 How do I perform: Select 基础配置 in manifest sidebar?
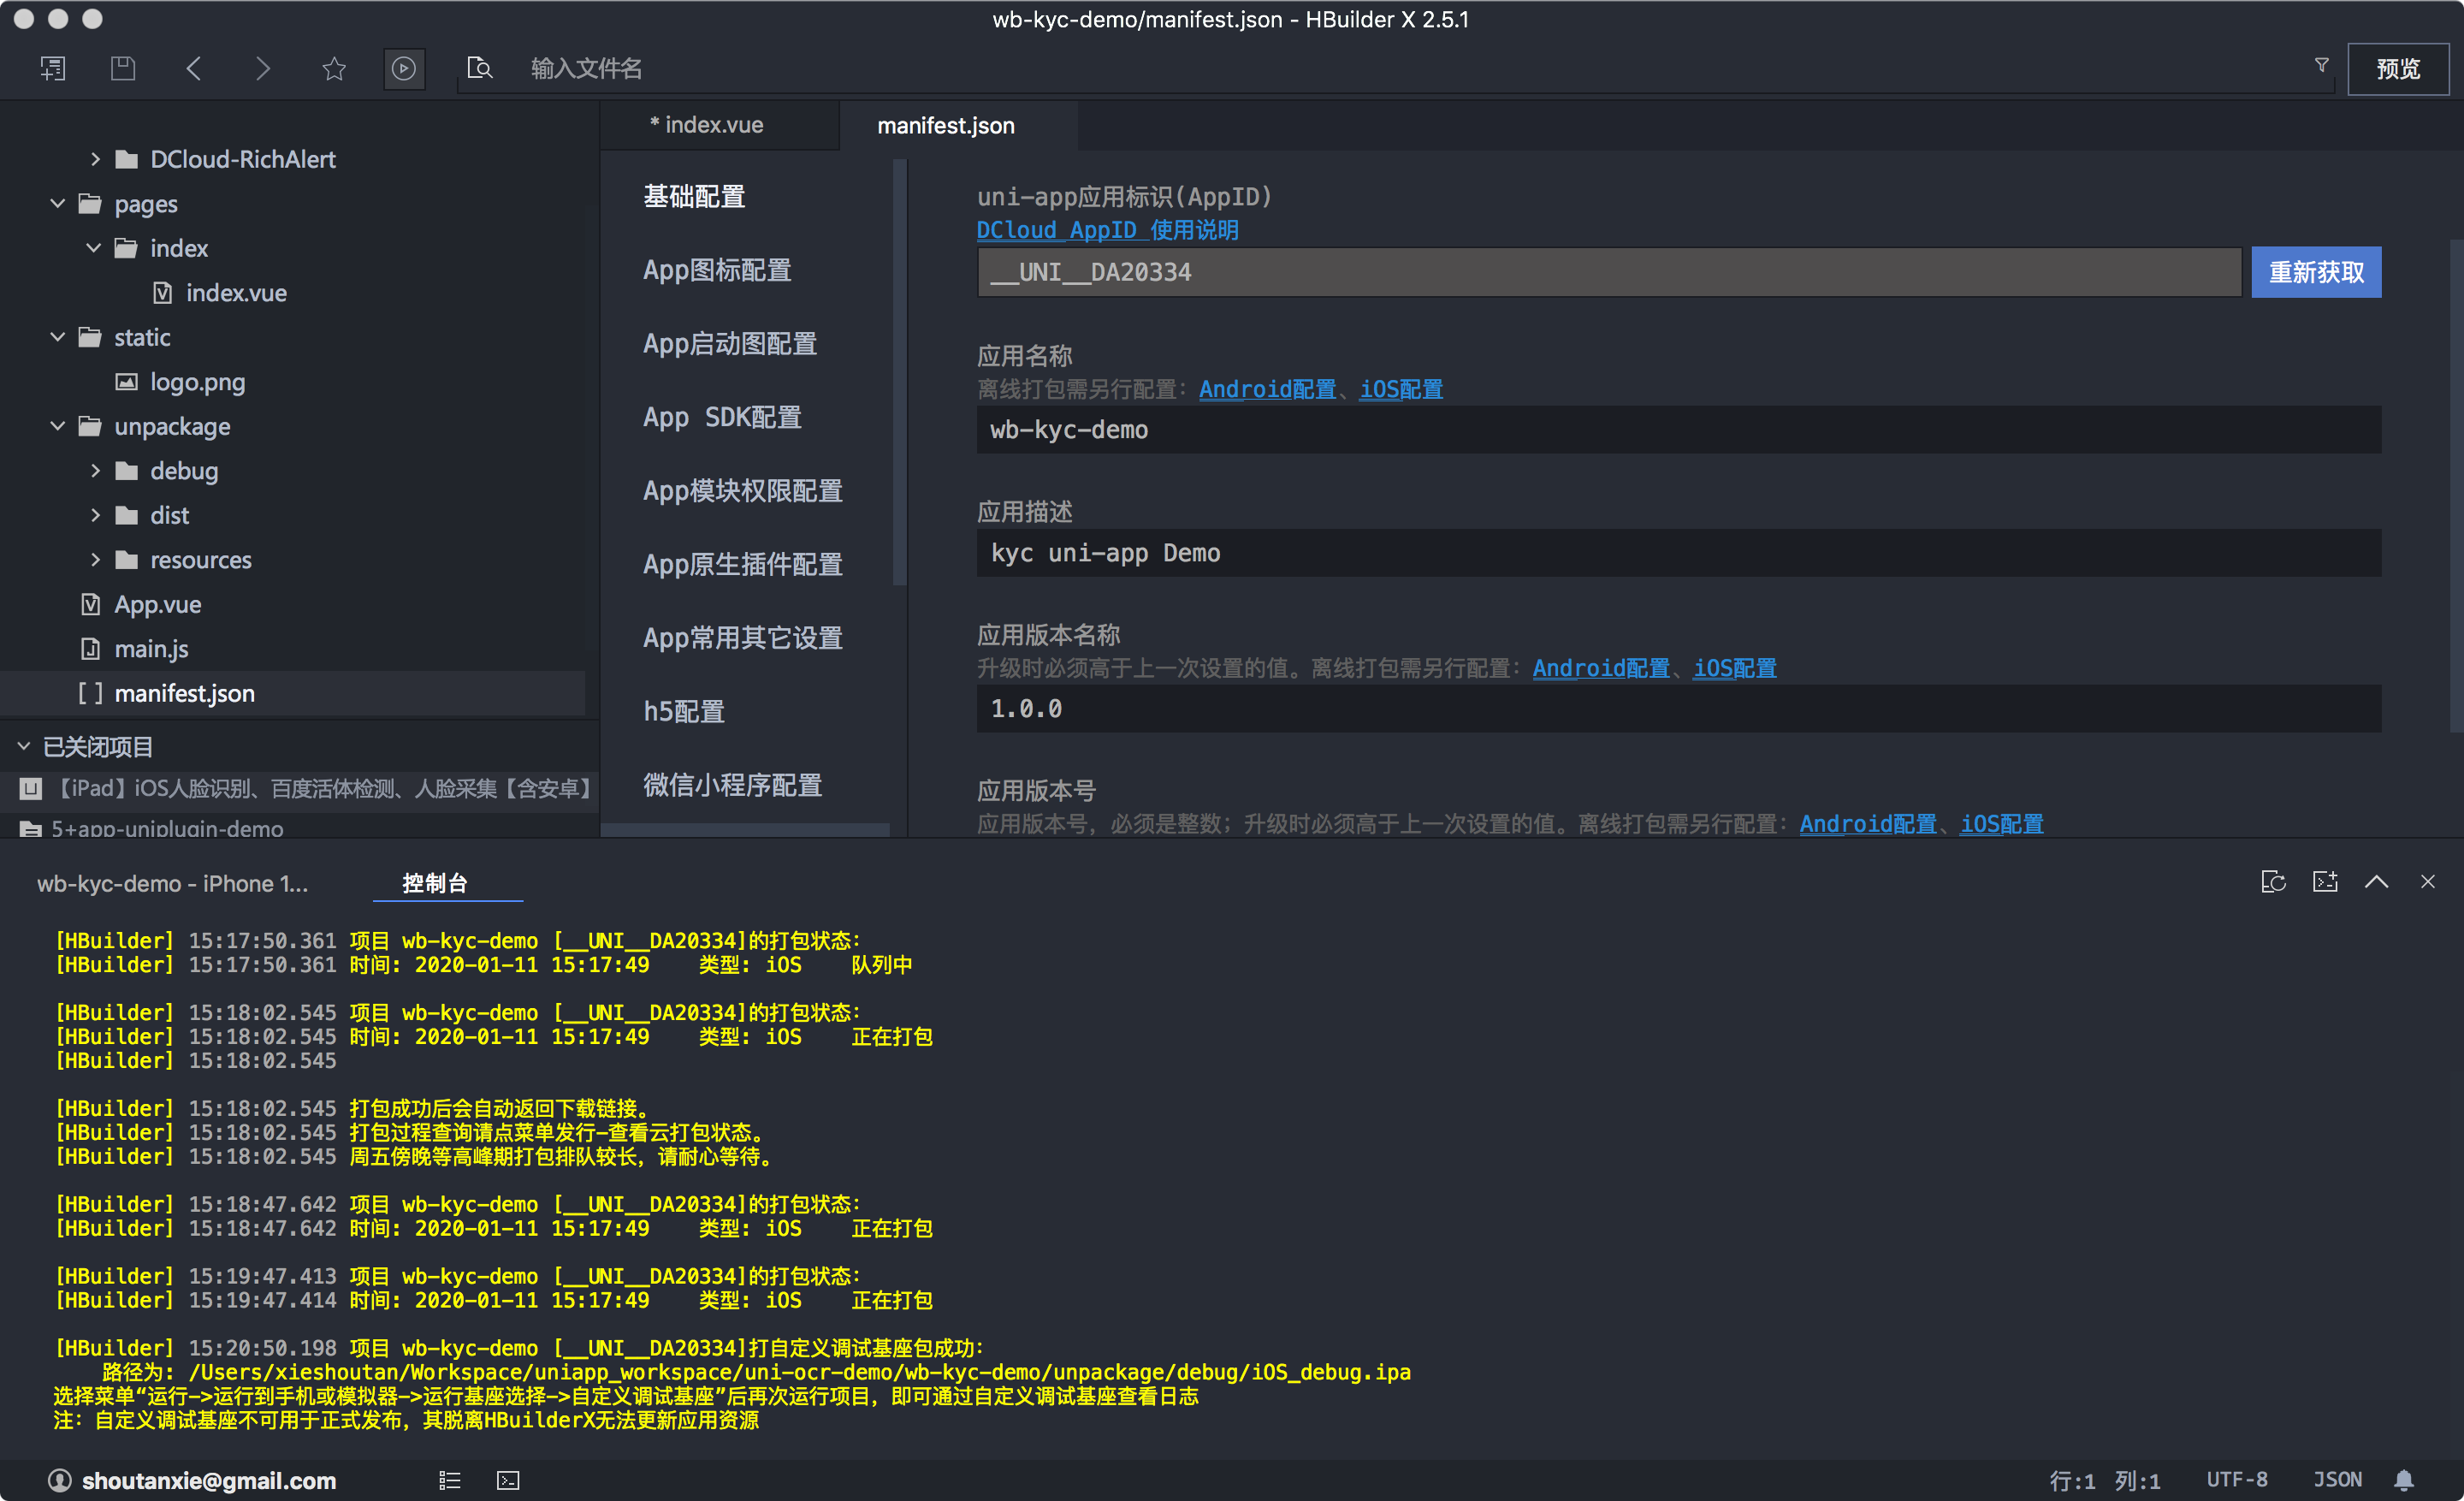[695, 197]
